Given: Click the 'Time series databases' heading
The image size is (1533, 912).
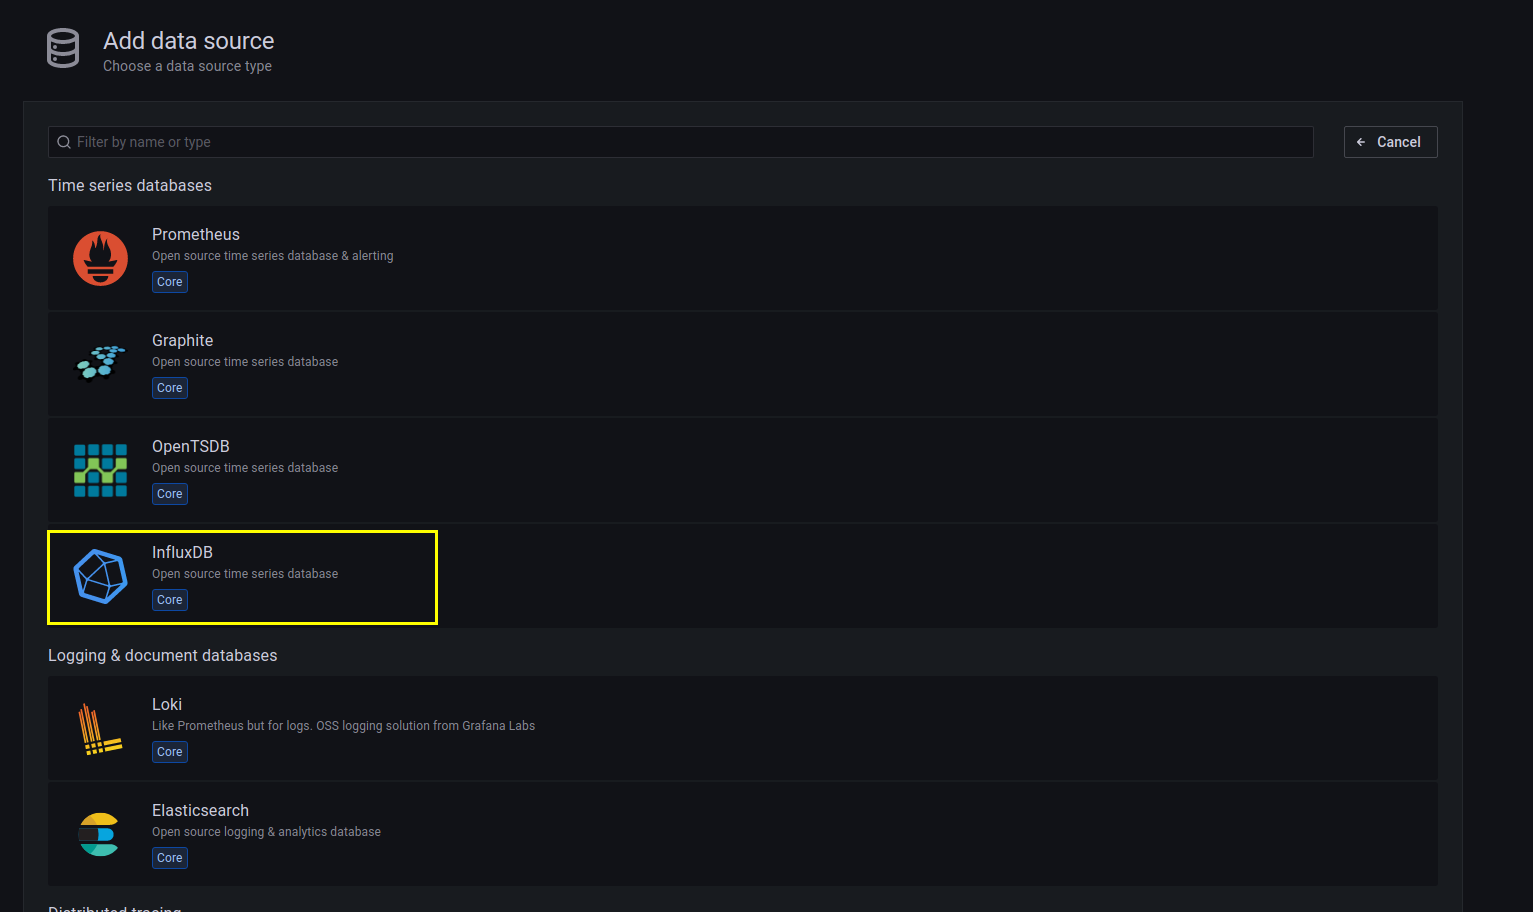Looking at the screenshot, I should click(130, 185).
